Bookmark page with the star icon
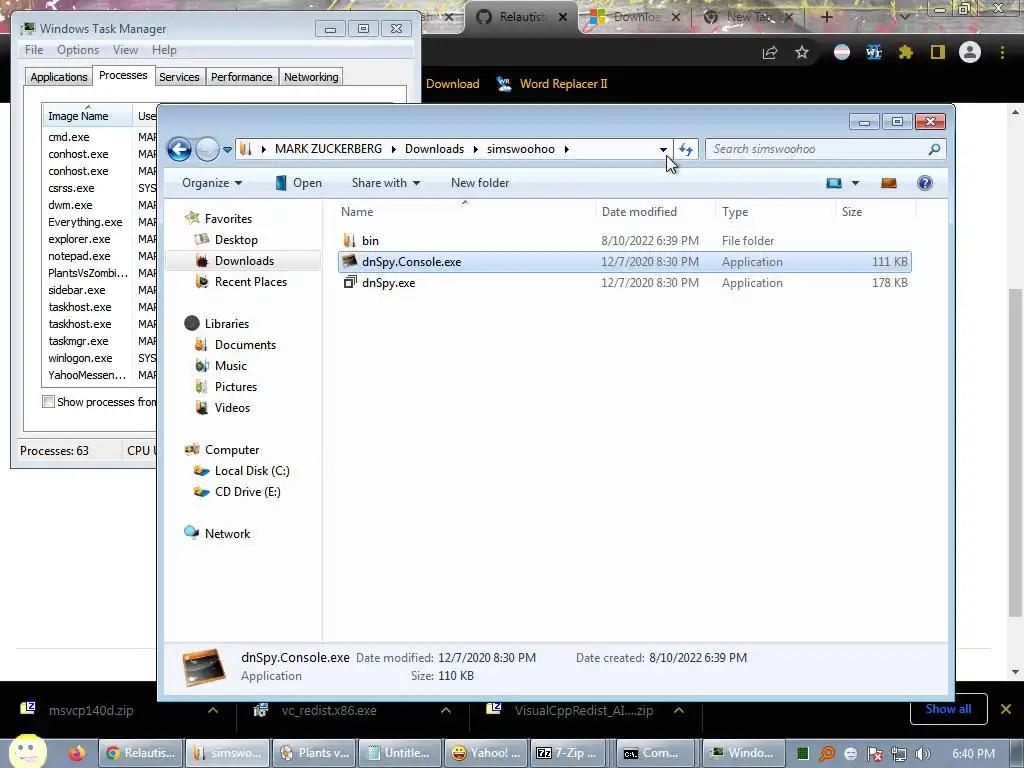 pyautogui.click(x=802, y=52)
